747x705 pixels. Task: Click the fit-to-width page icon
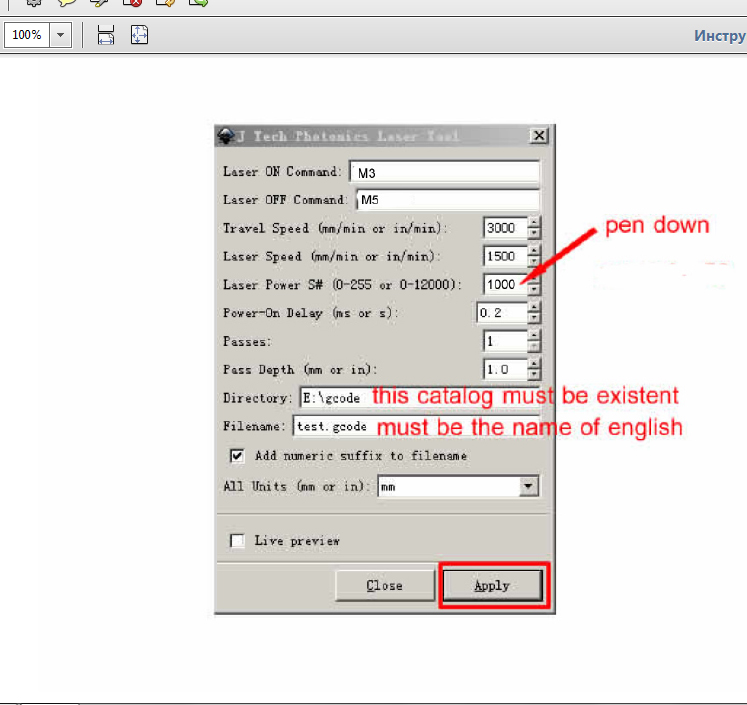coord(105,35)
